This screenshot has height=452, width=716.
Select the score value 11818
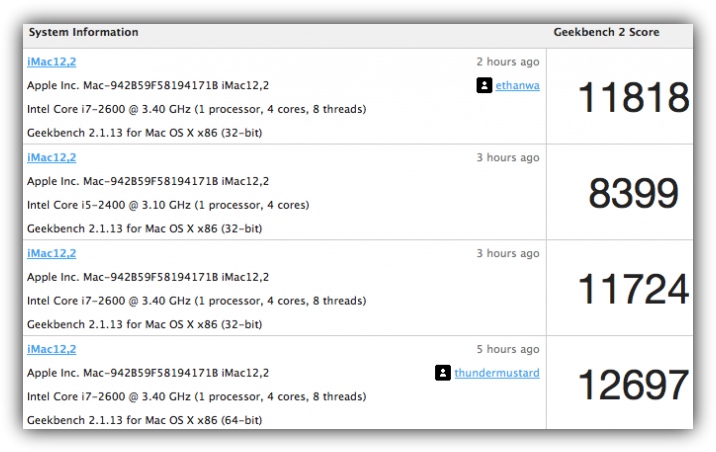[633, 97]
